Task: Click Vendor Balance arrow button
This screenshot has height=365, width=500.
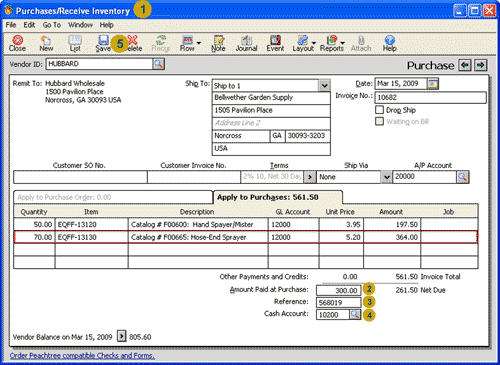Action: pos(122,336)
